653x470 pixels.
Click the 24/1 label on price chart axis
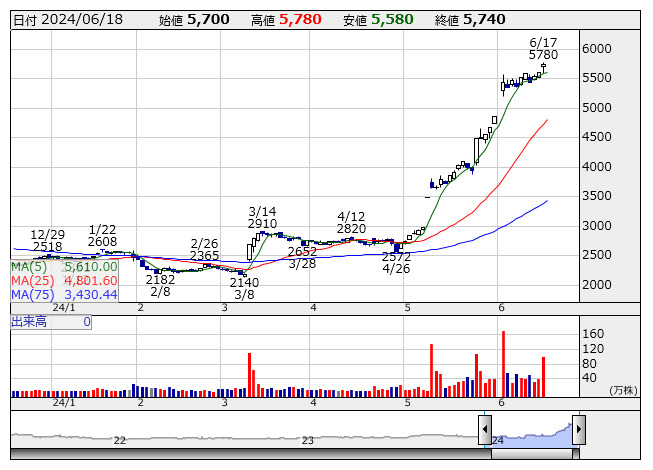click(64, 308)
